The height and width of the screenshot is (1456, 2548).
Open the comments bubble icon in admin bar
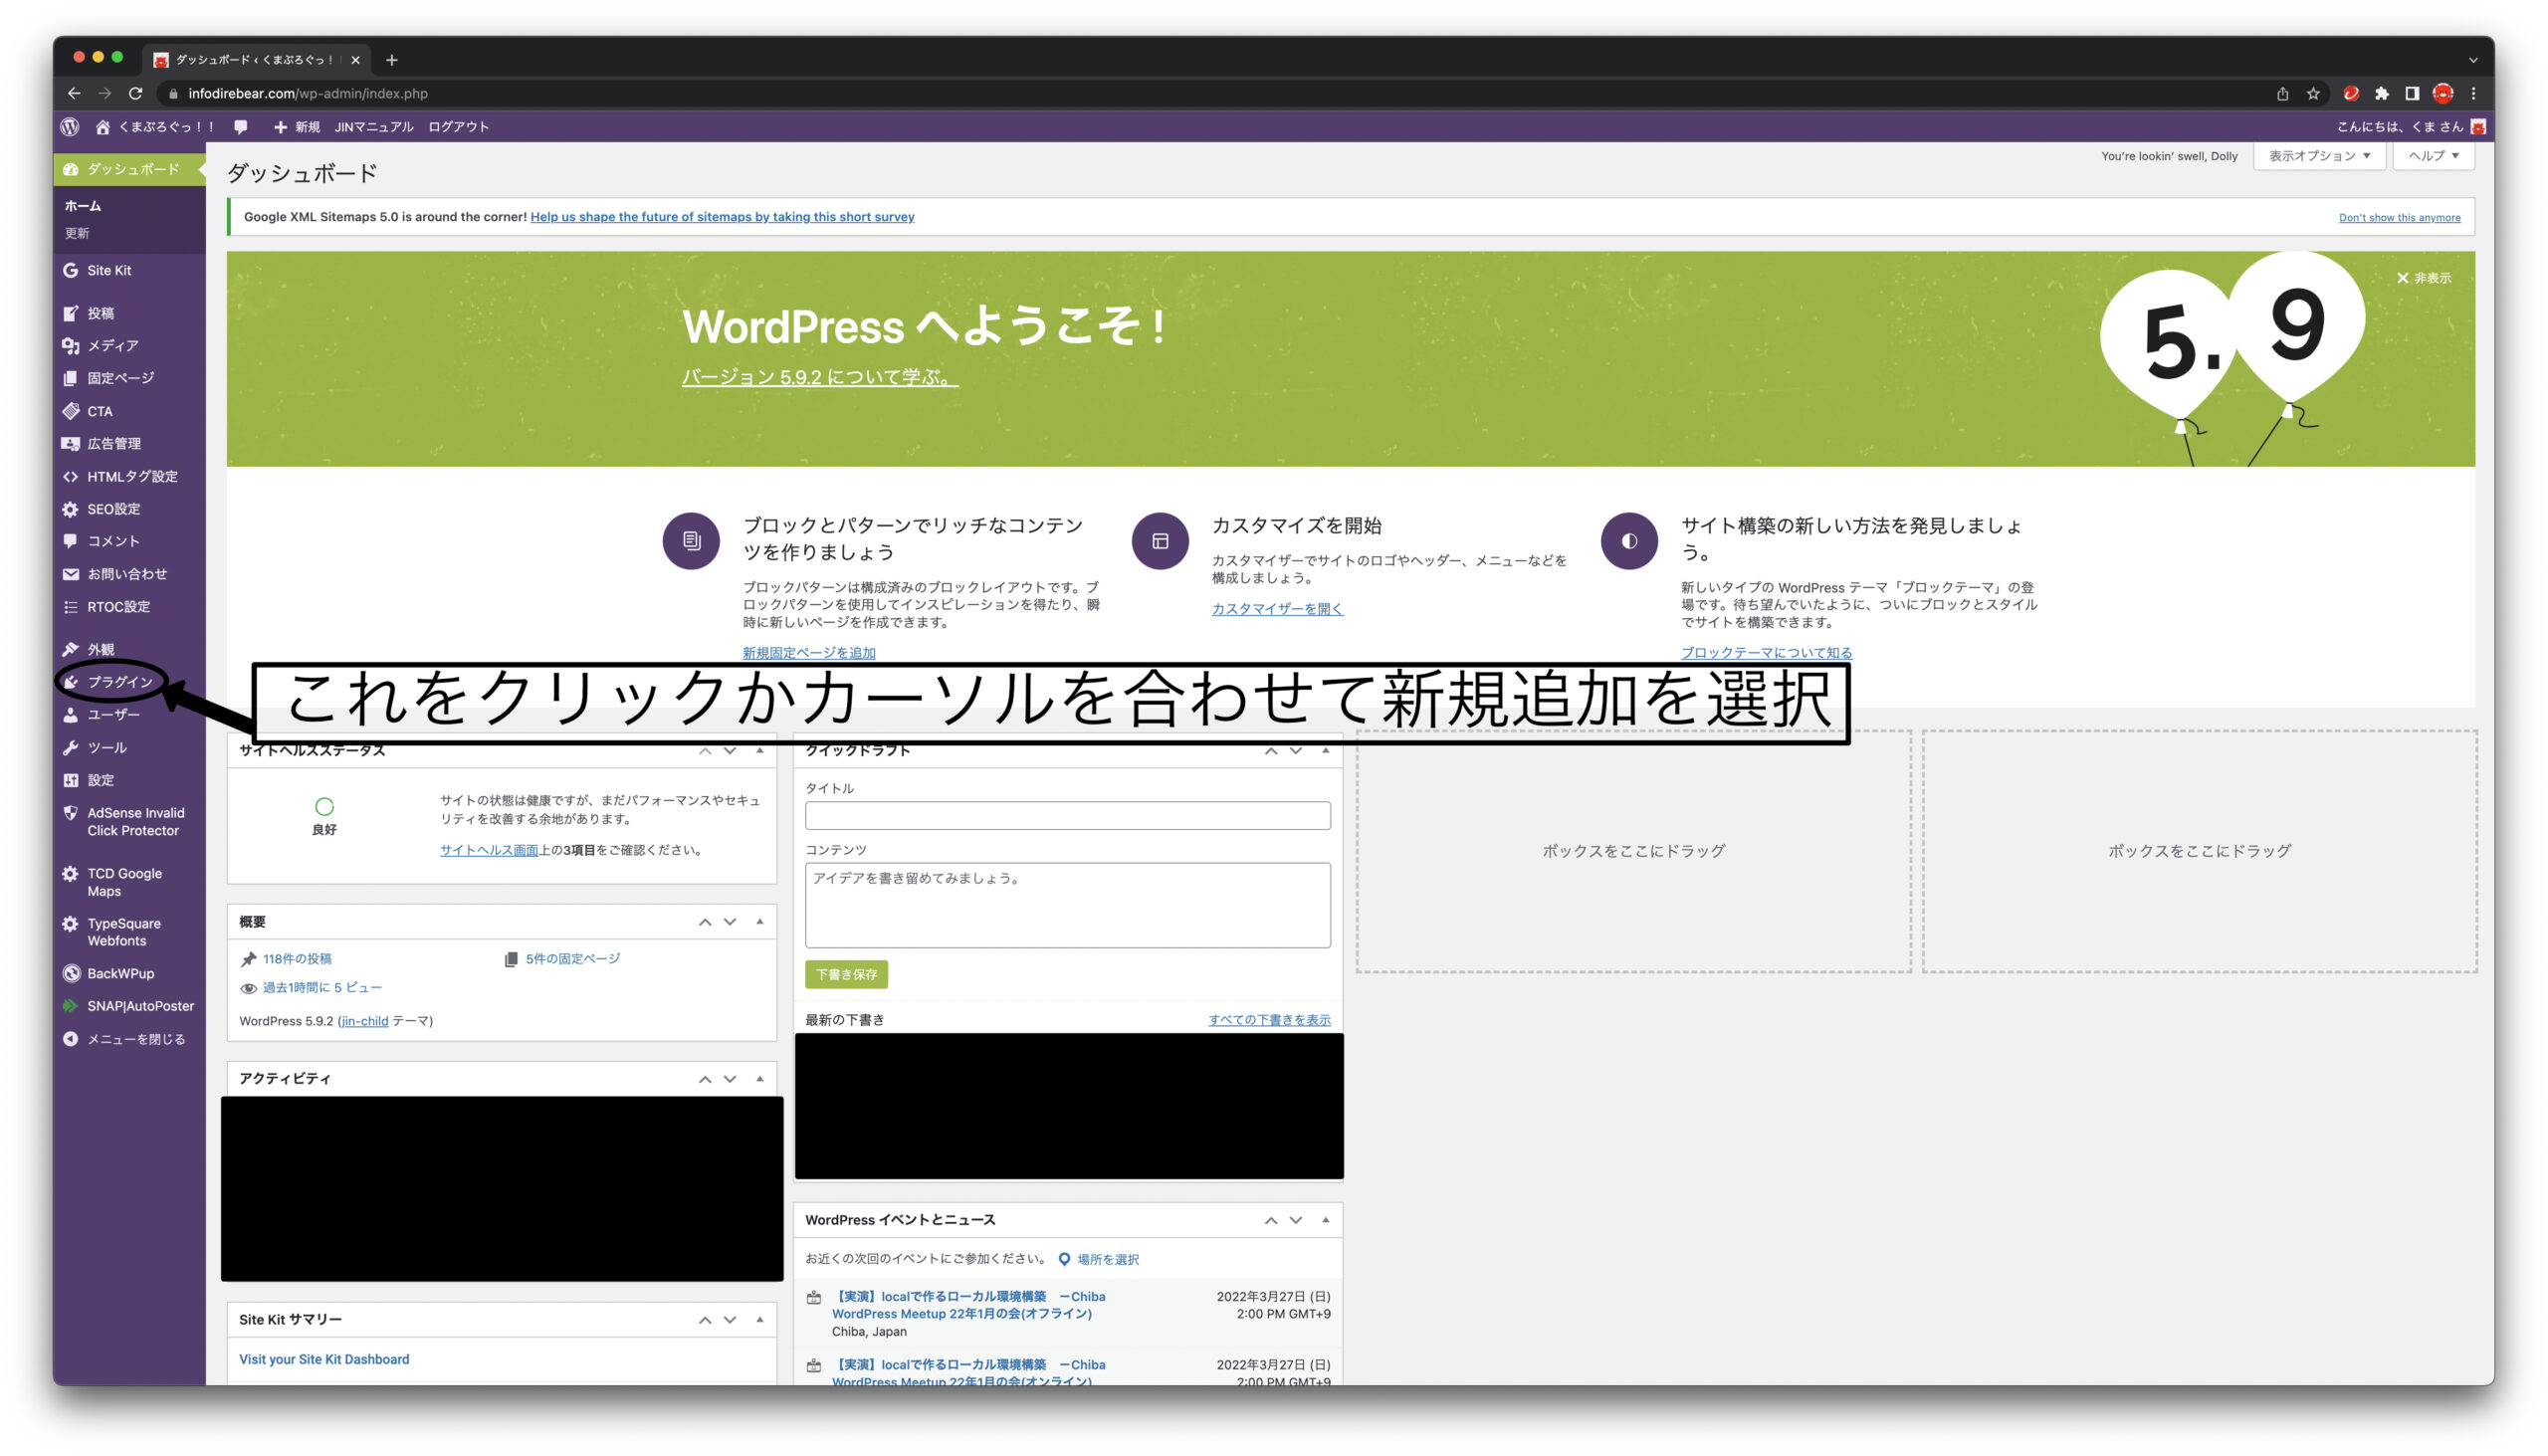[241, 127]
